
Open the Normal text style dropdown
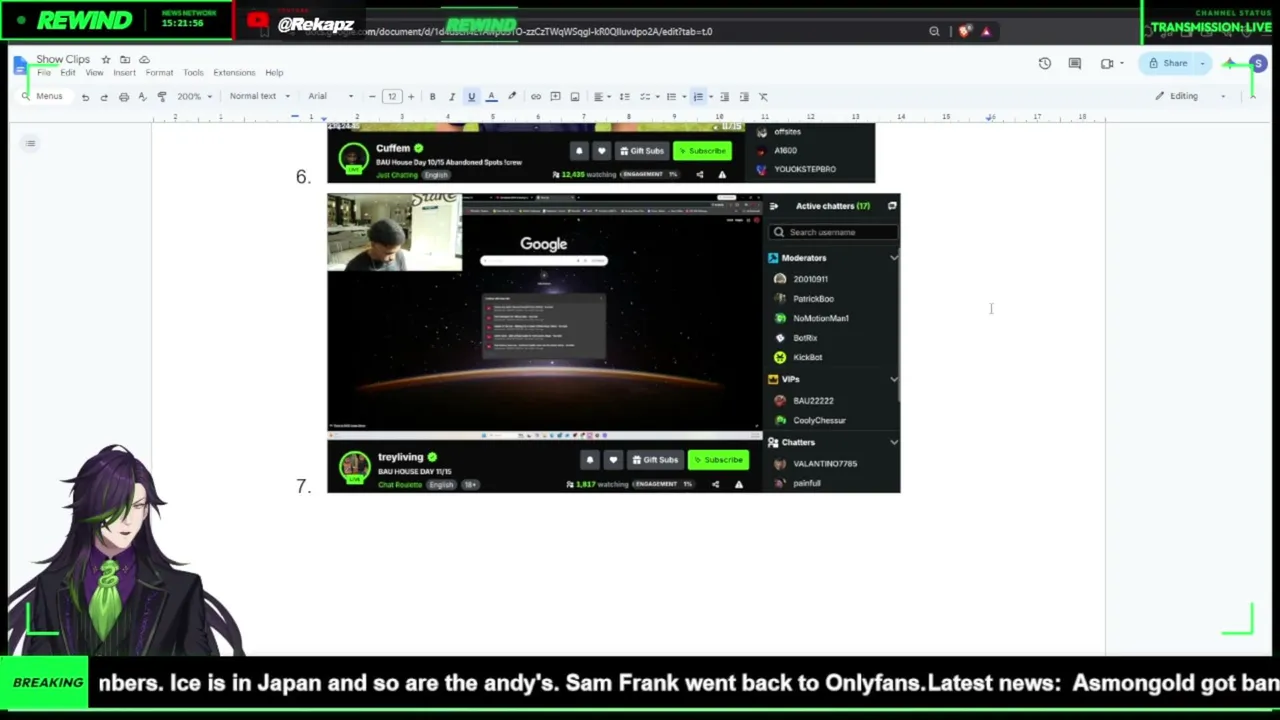[260, 97]
